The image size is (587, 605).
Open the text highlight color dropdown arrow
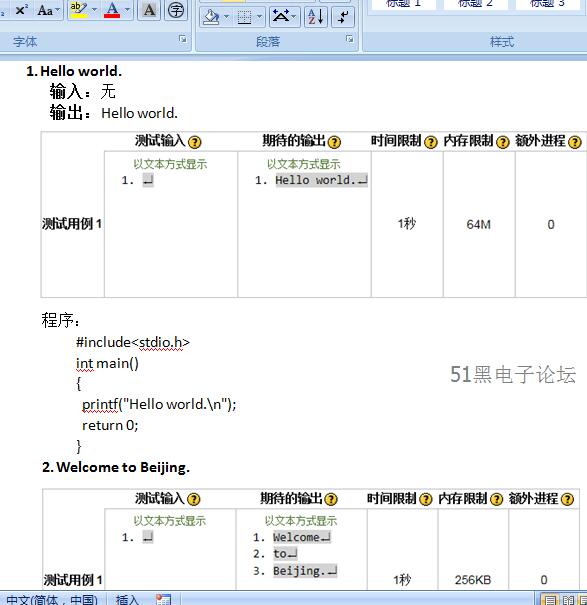click(x=95, y=10)
